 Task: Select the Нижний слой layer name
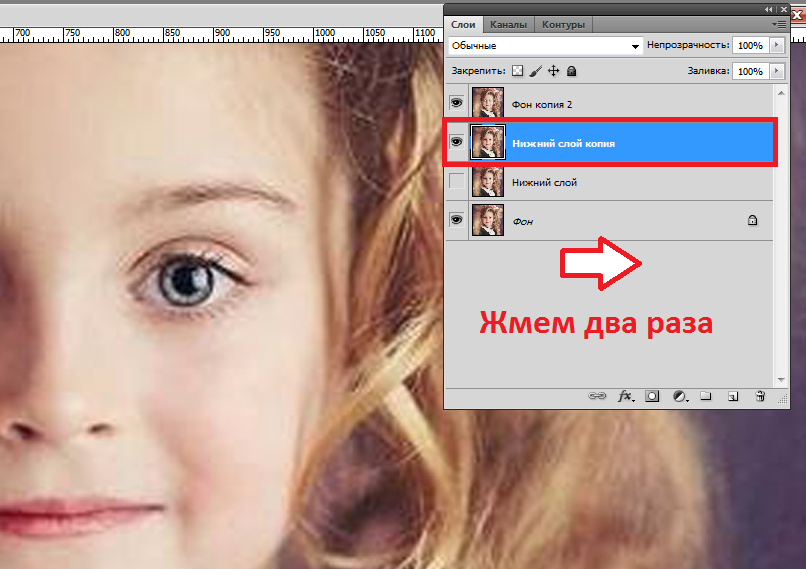(x=544, y=182)
